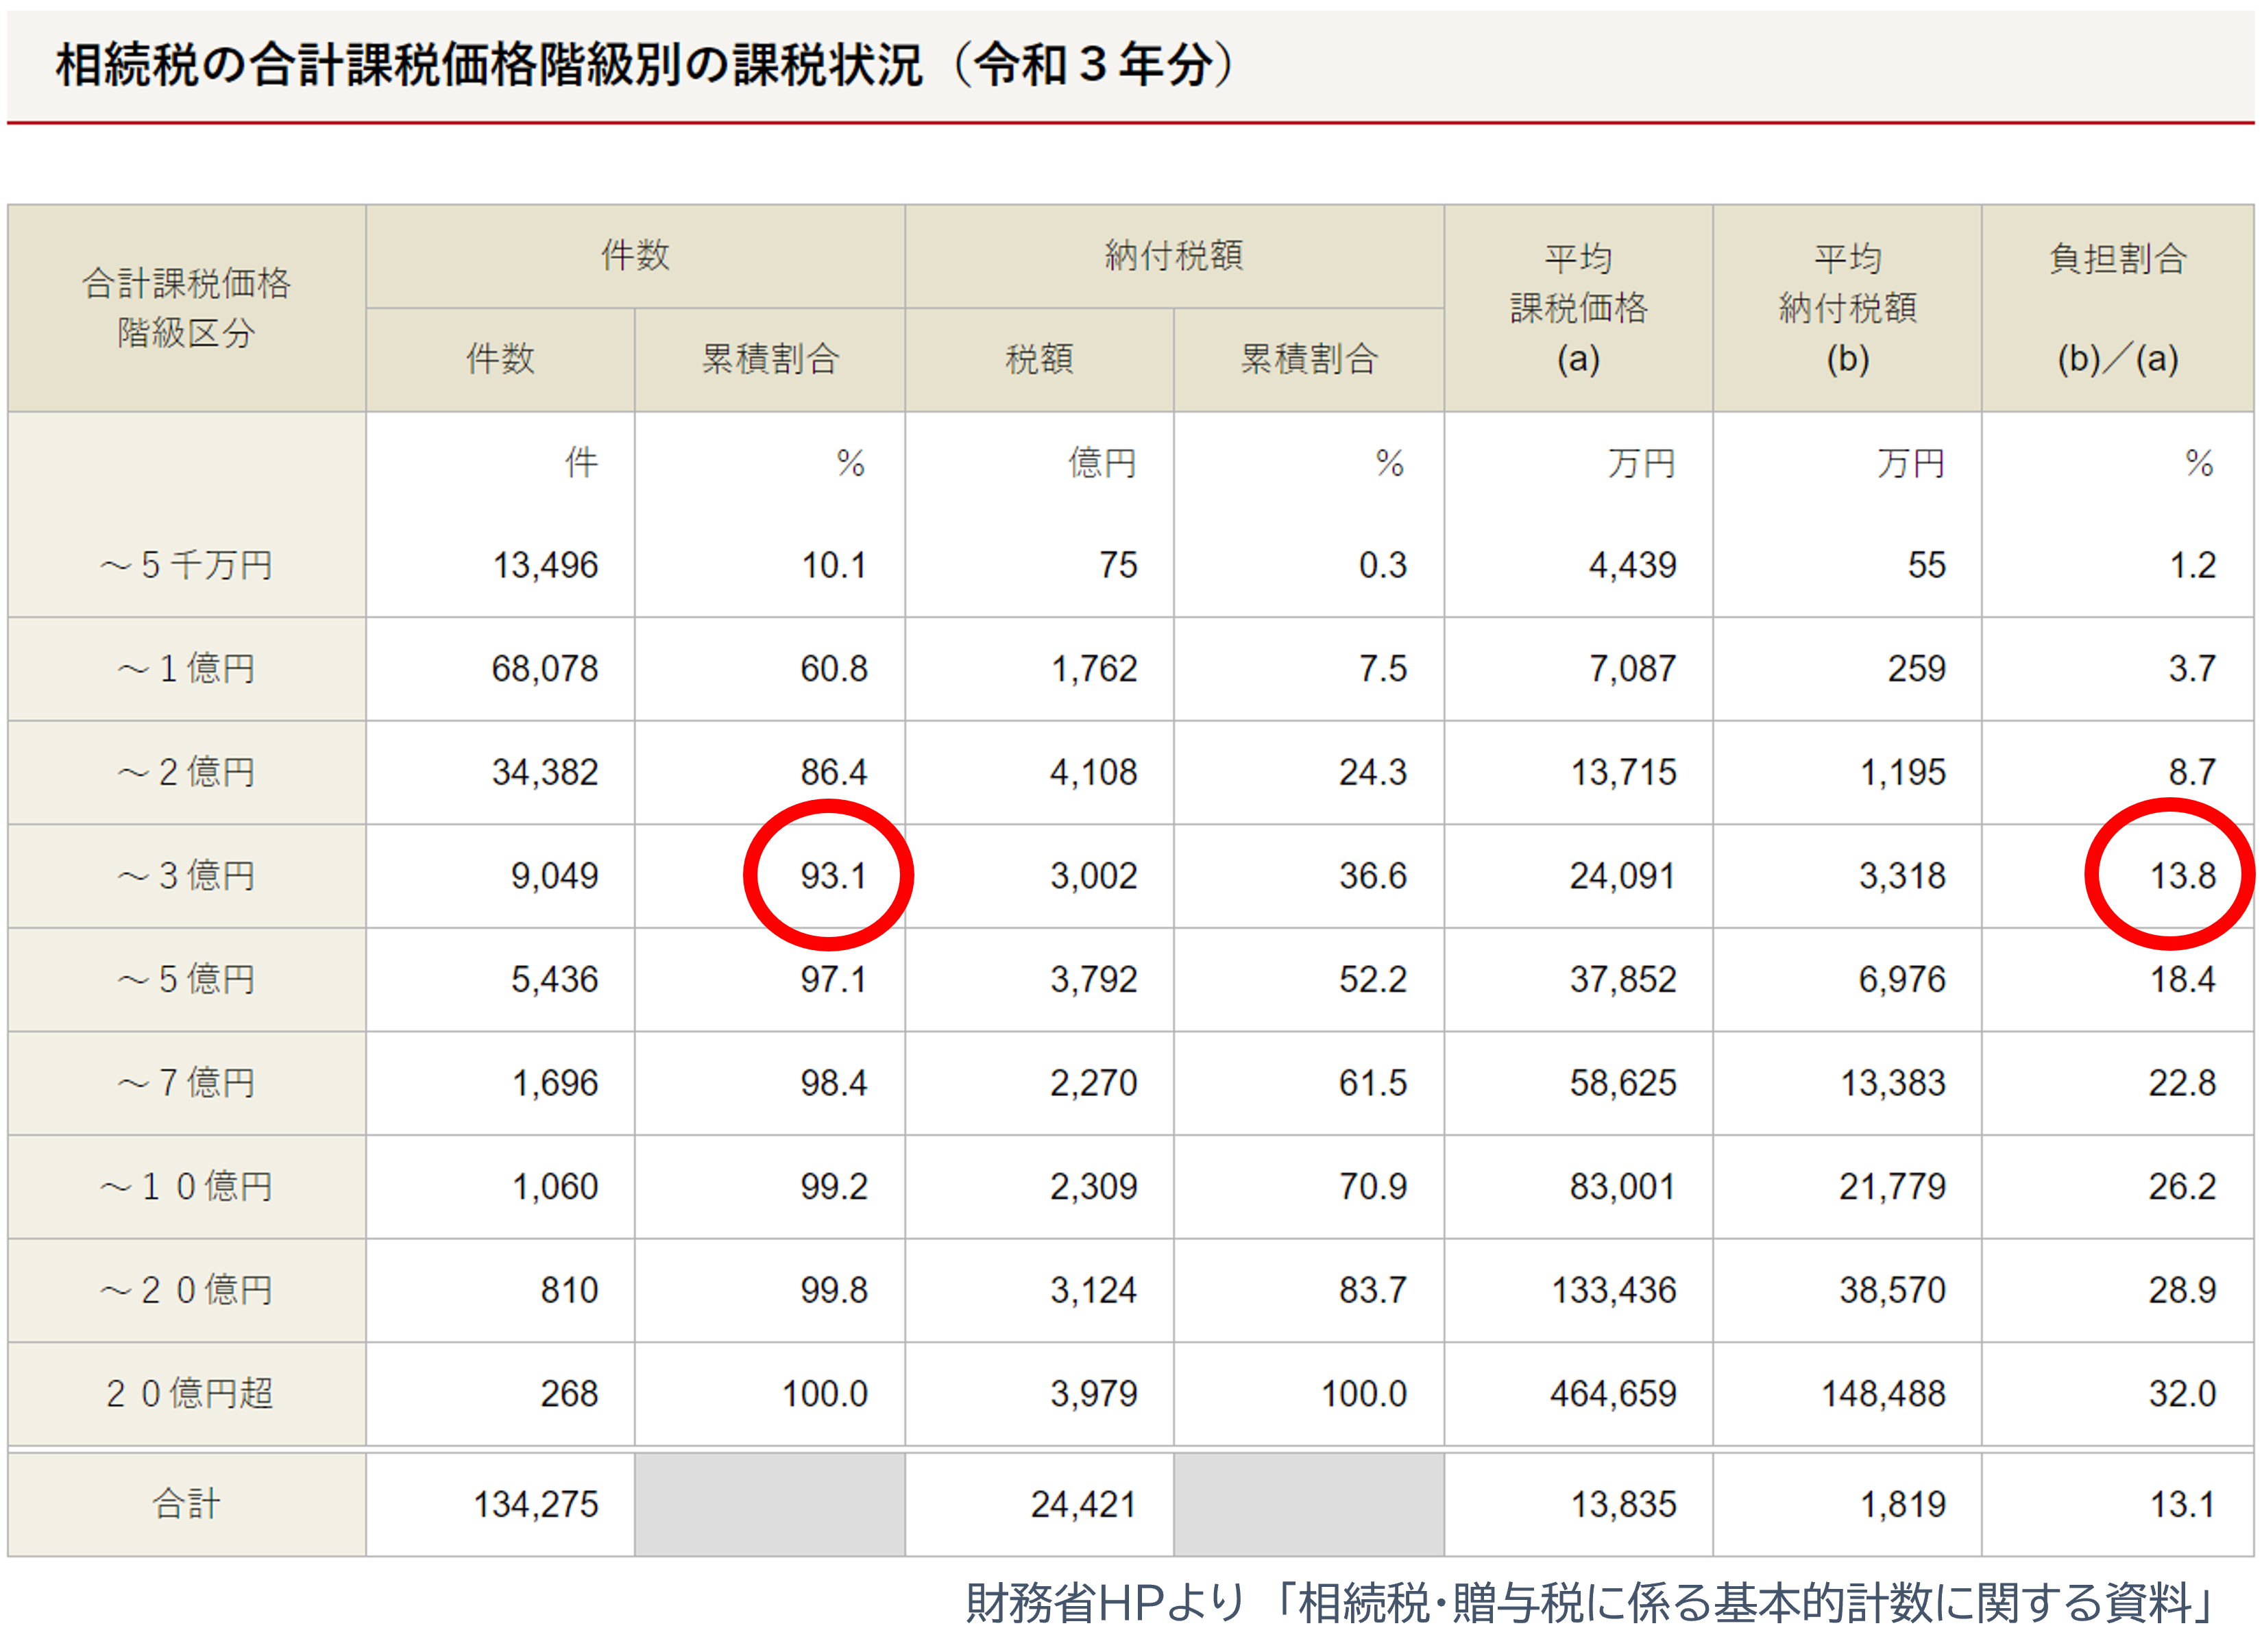Select the average price 464,659

[1613, 1394]
